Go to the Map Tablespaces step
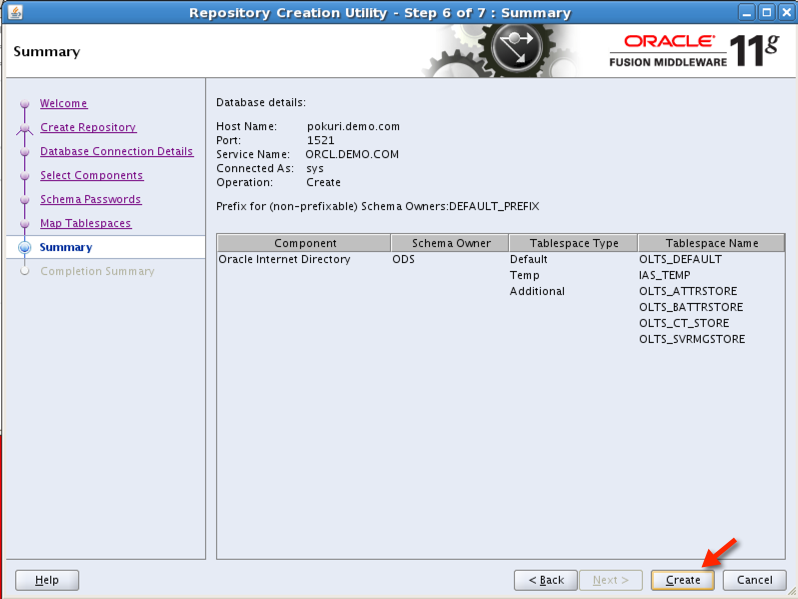Image resolution: width=798 pixels, height=599 pixels. [86, 223]
